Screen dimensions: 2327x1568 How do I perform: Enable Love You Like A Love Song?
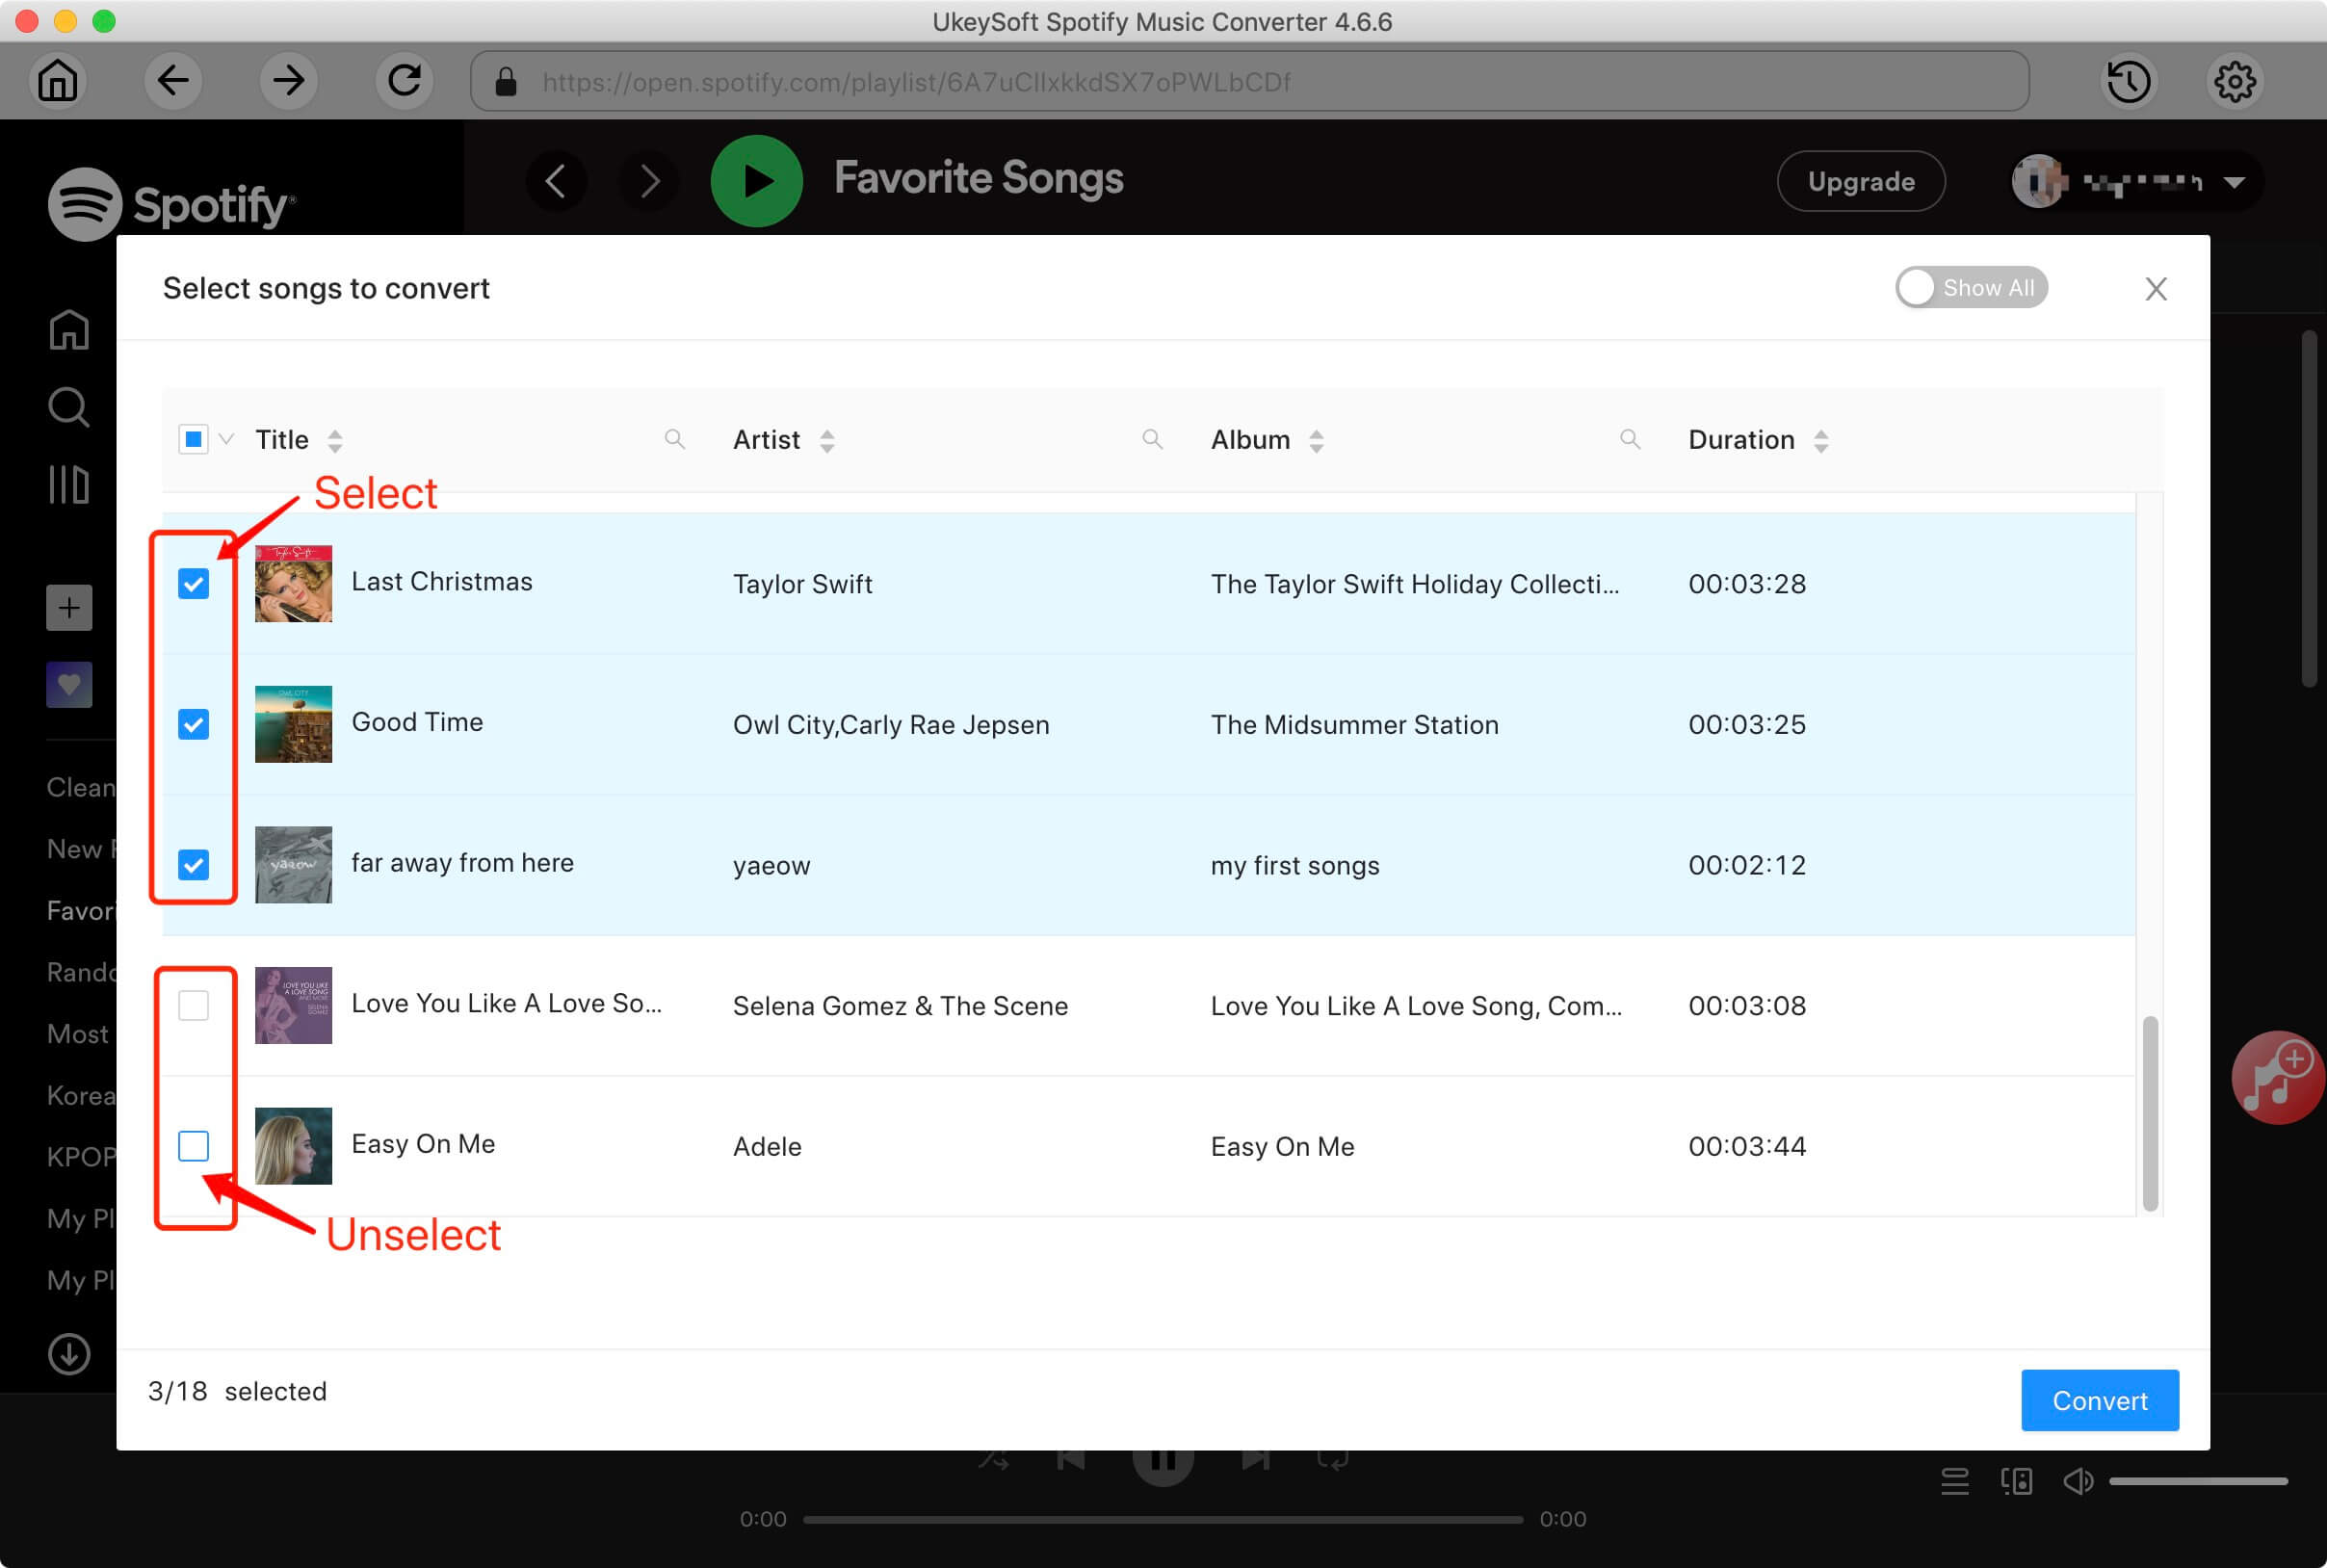pos(195,1003)
